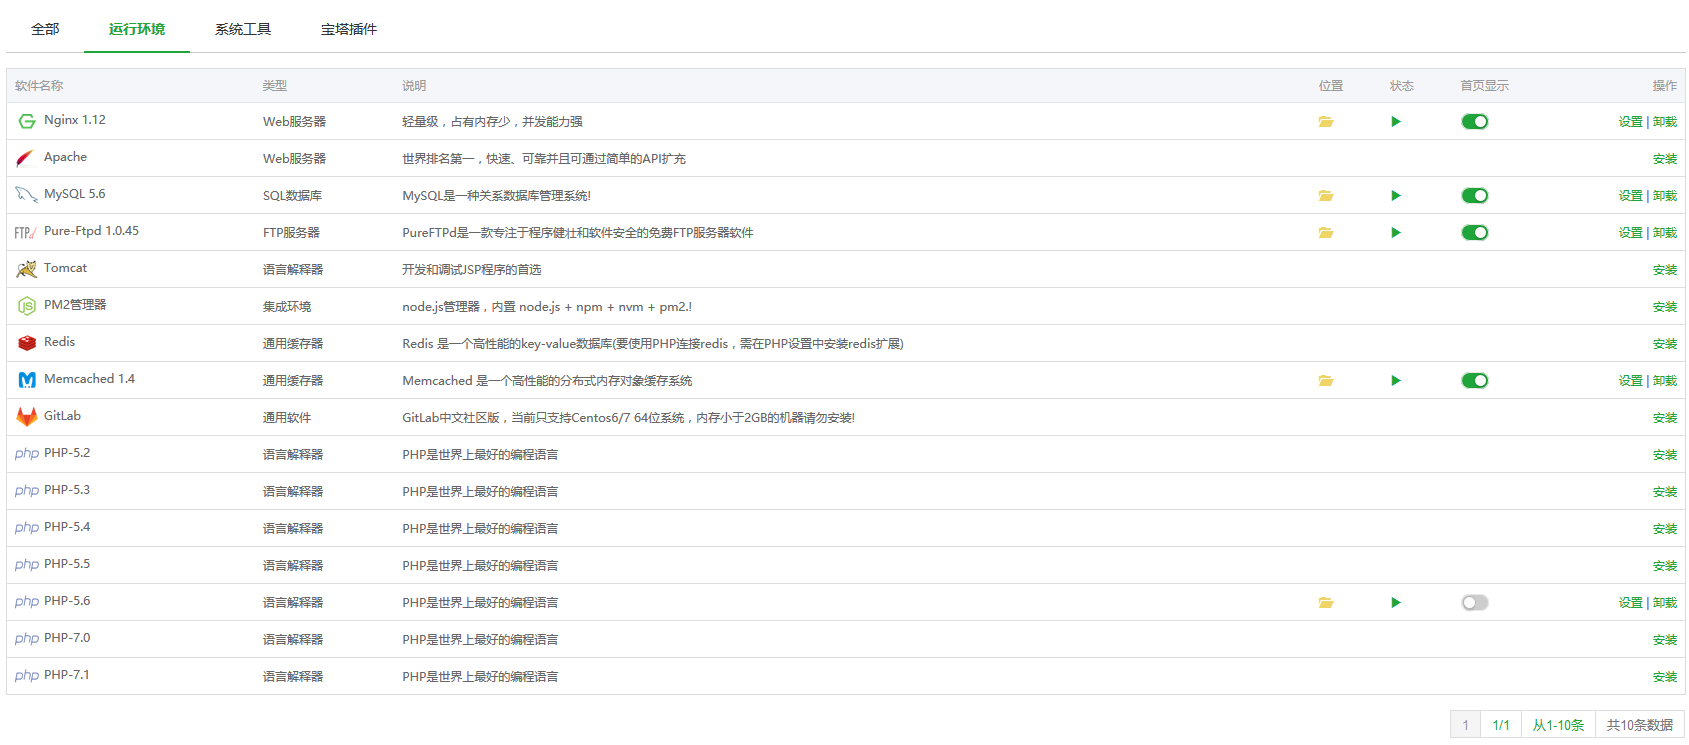1689x745 pixels.
Task: Switch to the 全部 tab
Action: pyautogui.click(x=45, y=29)
